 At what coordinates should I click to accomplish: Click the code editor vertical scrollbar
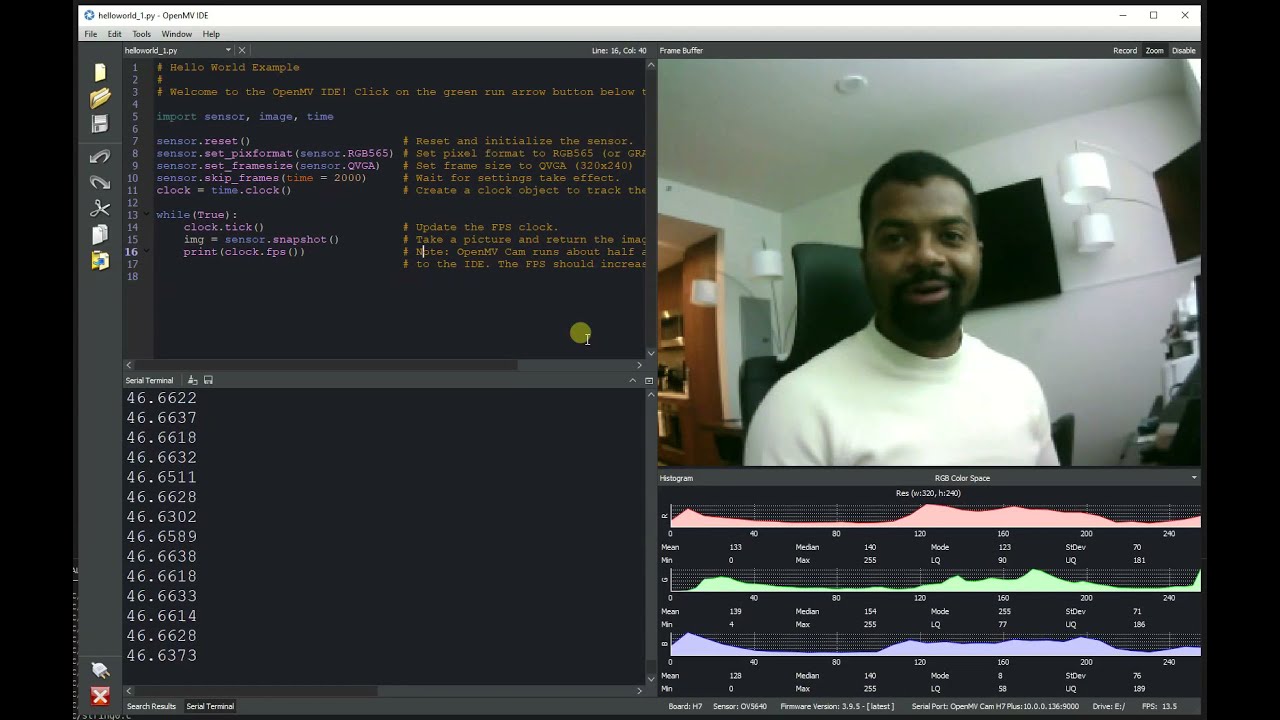(x=651, y=208)
